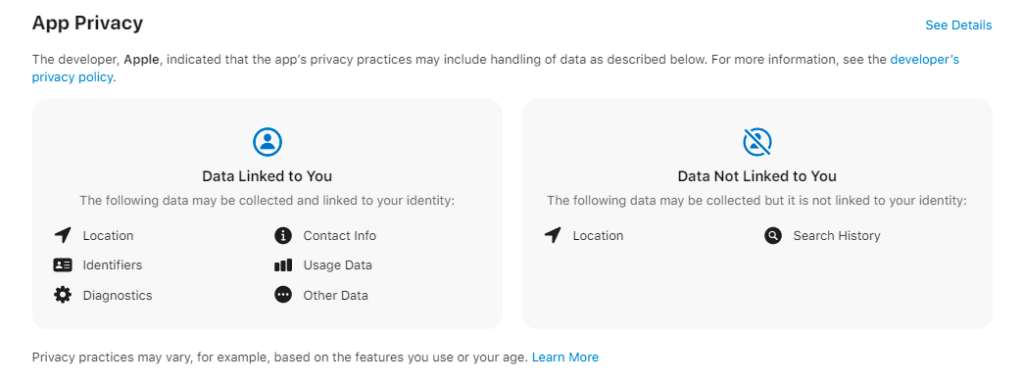
Task: Click the Location arrow icon under Data Linked to You
Action: (x=63, y=235)
